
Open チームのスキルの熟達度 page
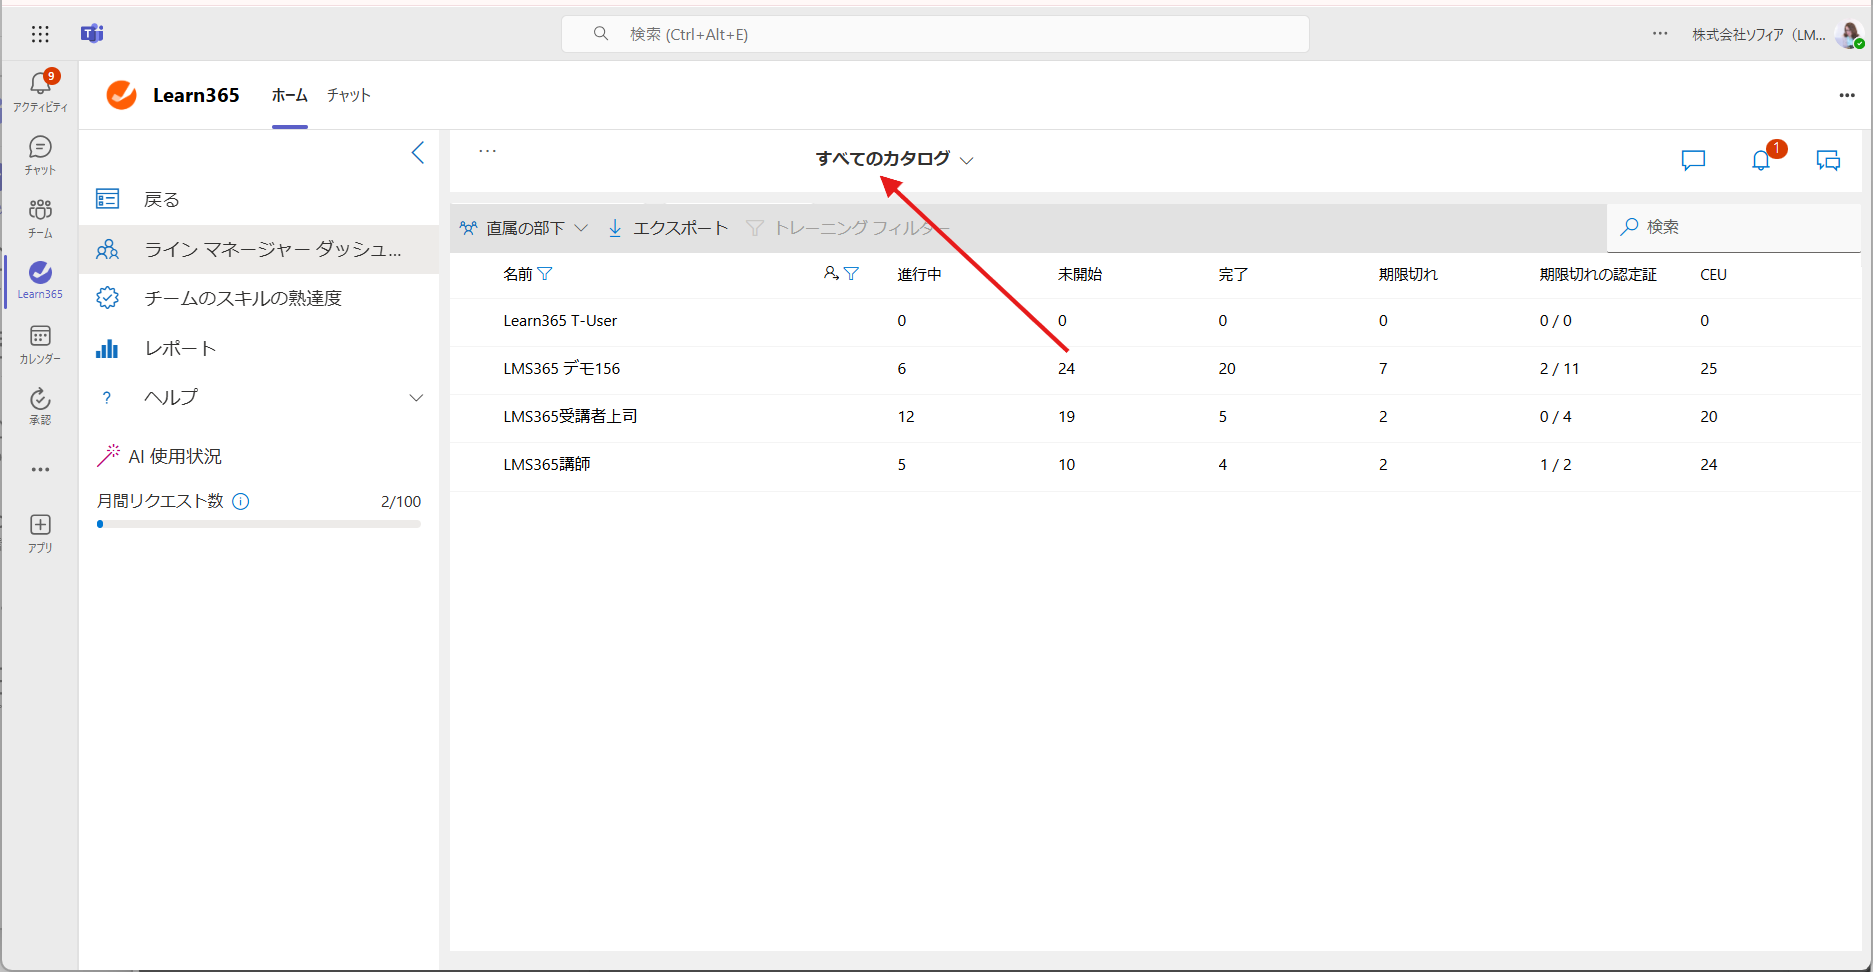(x=259, y=298)
